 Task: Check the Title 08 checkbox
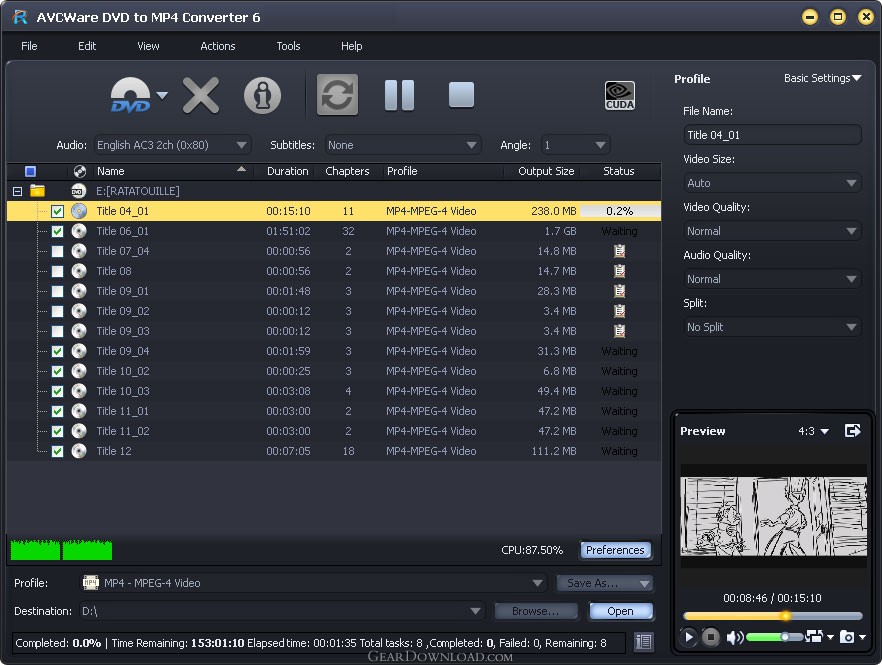click(x=57, y=271)
